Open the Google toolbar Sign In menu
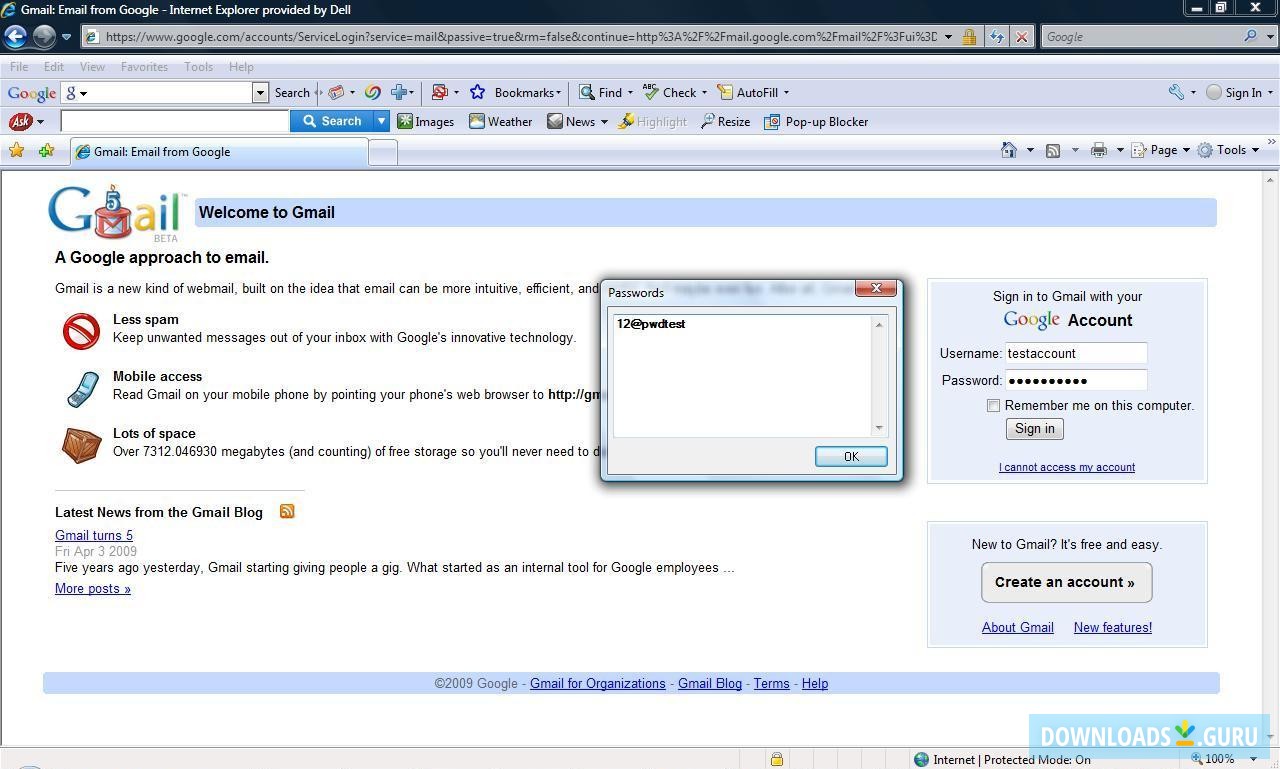Screen dimensions: 1280x769 [x=1240, y=93]
